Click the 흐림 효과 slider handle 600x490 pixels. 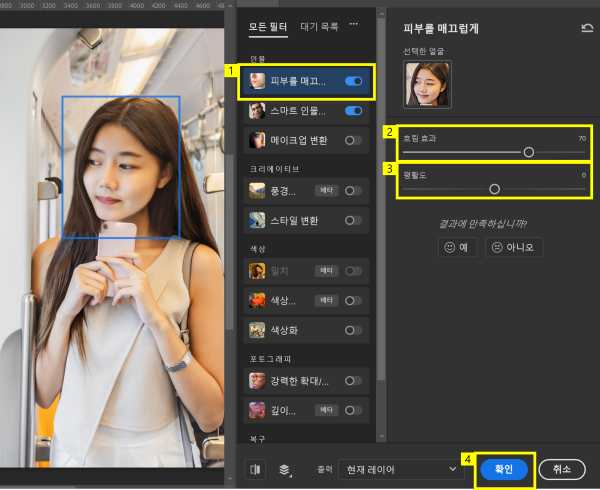pos(529,152)
